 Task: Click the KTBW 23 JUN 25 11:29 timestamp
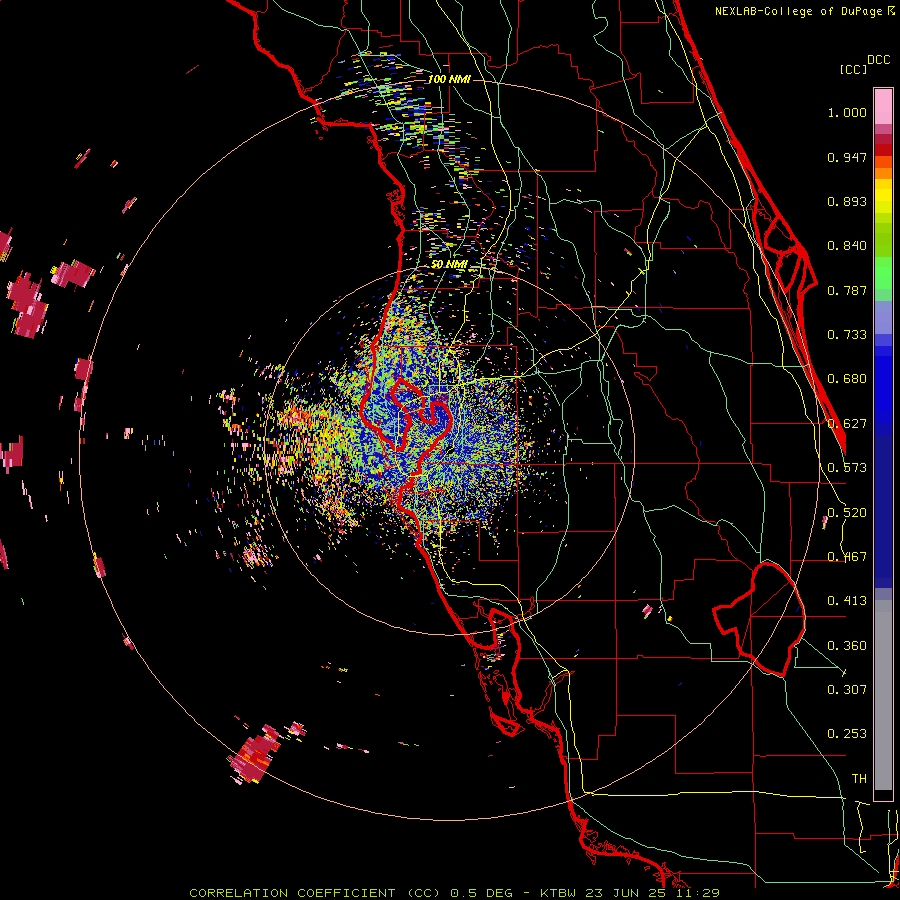click(x=630, y=893)
